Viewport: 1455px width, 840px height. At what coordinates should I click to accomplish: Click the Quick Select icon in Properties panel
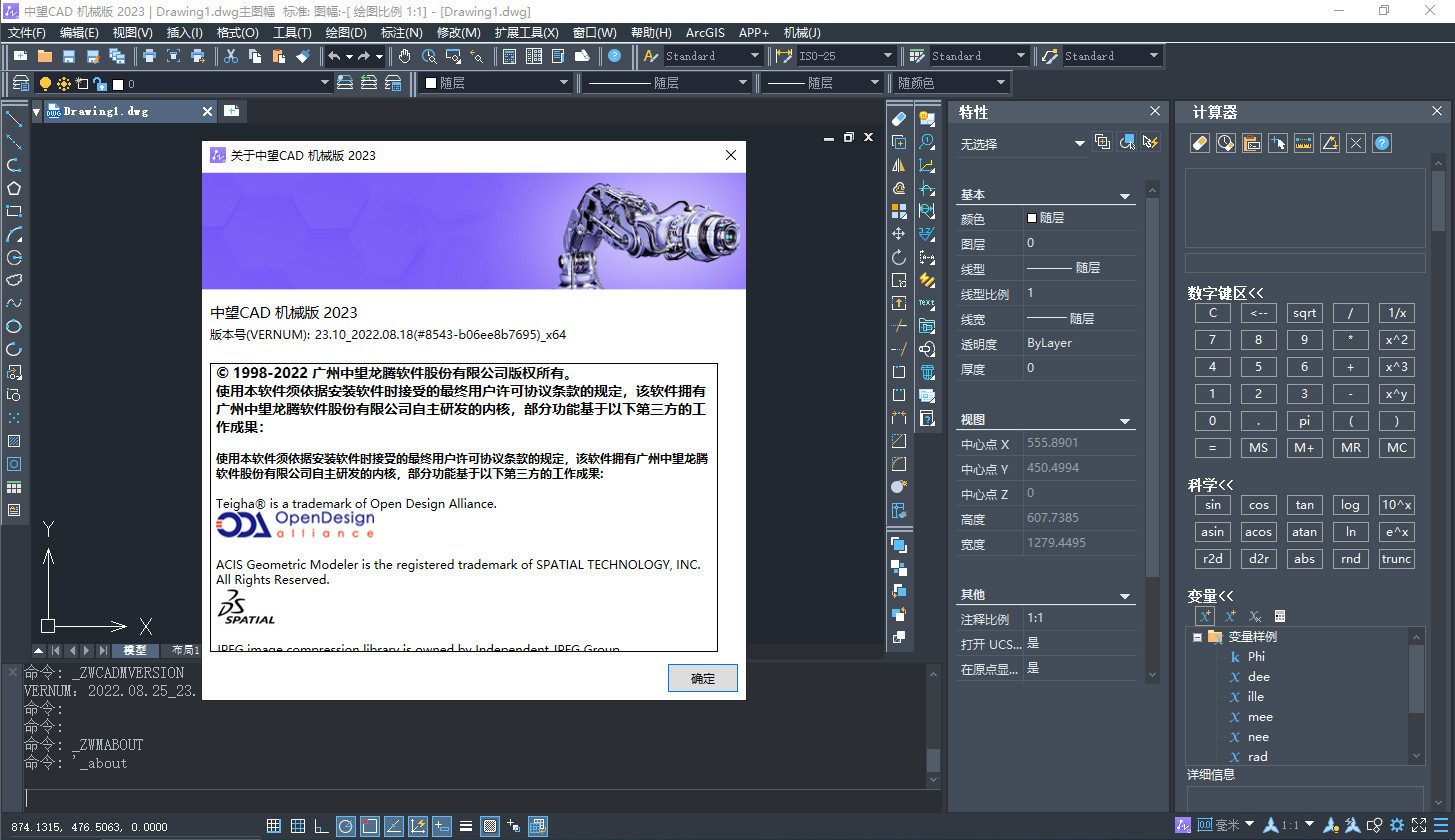pos(1150,143)
